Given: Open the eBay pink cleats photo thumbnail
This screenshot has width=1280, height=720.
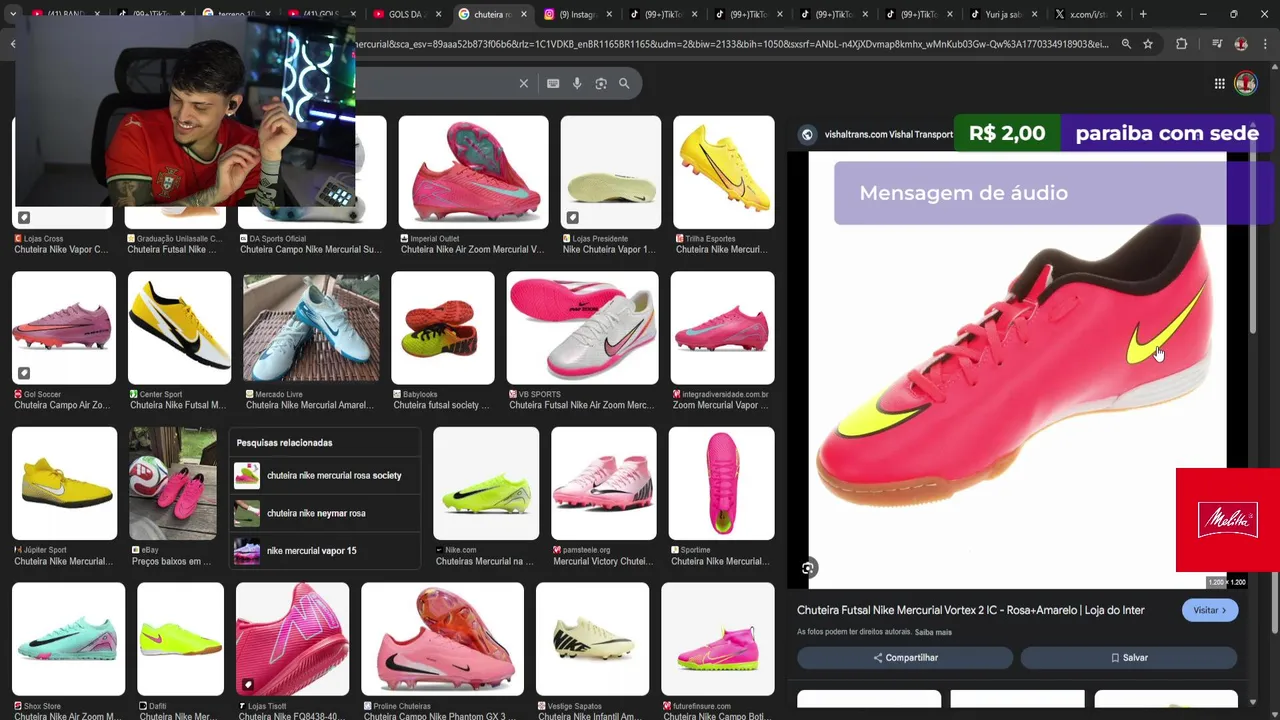Looking at the screenshot, I should pos(173,484).
